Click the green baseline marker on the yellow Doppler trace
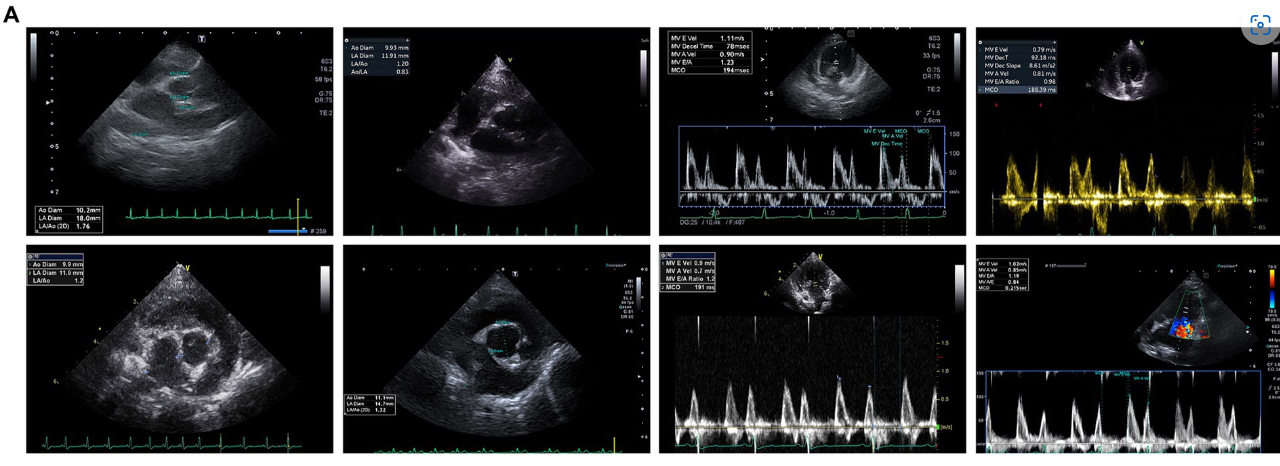This screenshot has height=466, width=1280. pos(1255,201)
